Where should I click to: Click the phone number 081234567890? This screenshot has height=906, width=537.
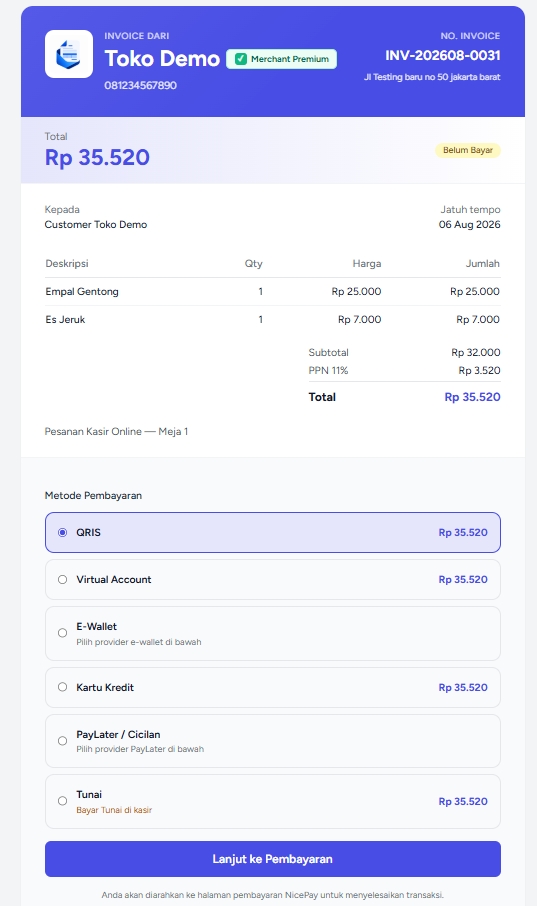coord(140,86)
